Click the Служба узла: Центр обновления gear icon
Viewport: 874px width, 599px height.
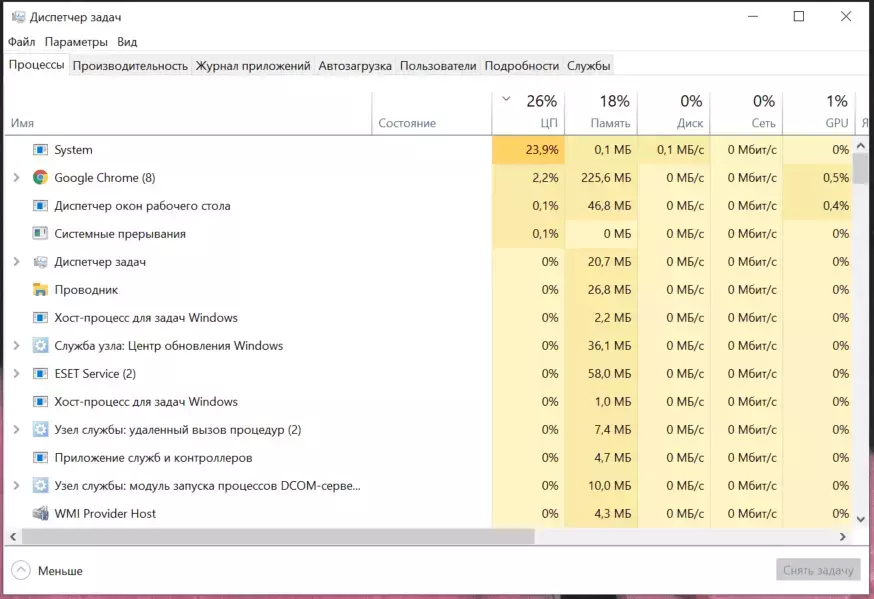(x=40, y=345)
